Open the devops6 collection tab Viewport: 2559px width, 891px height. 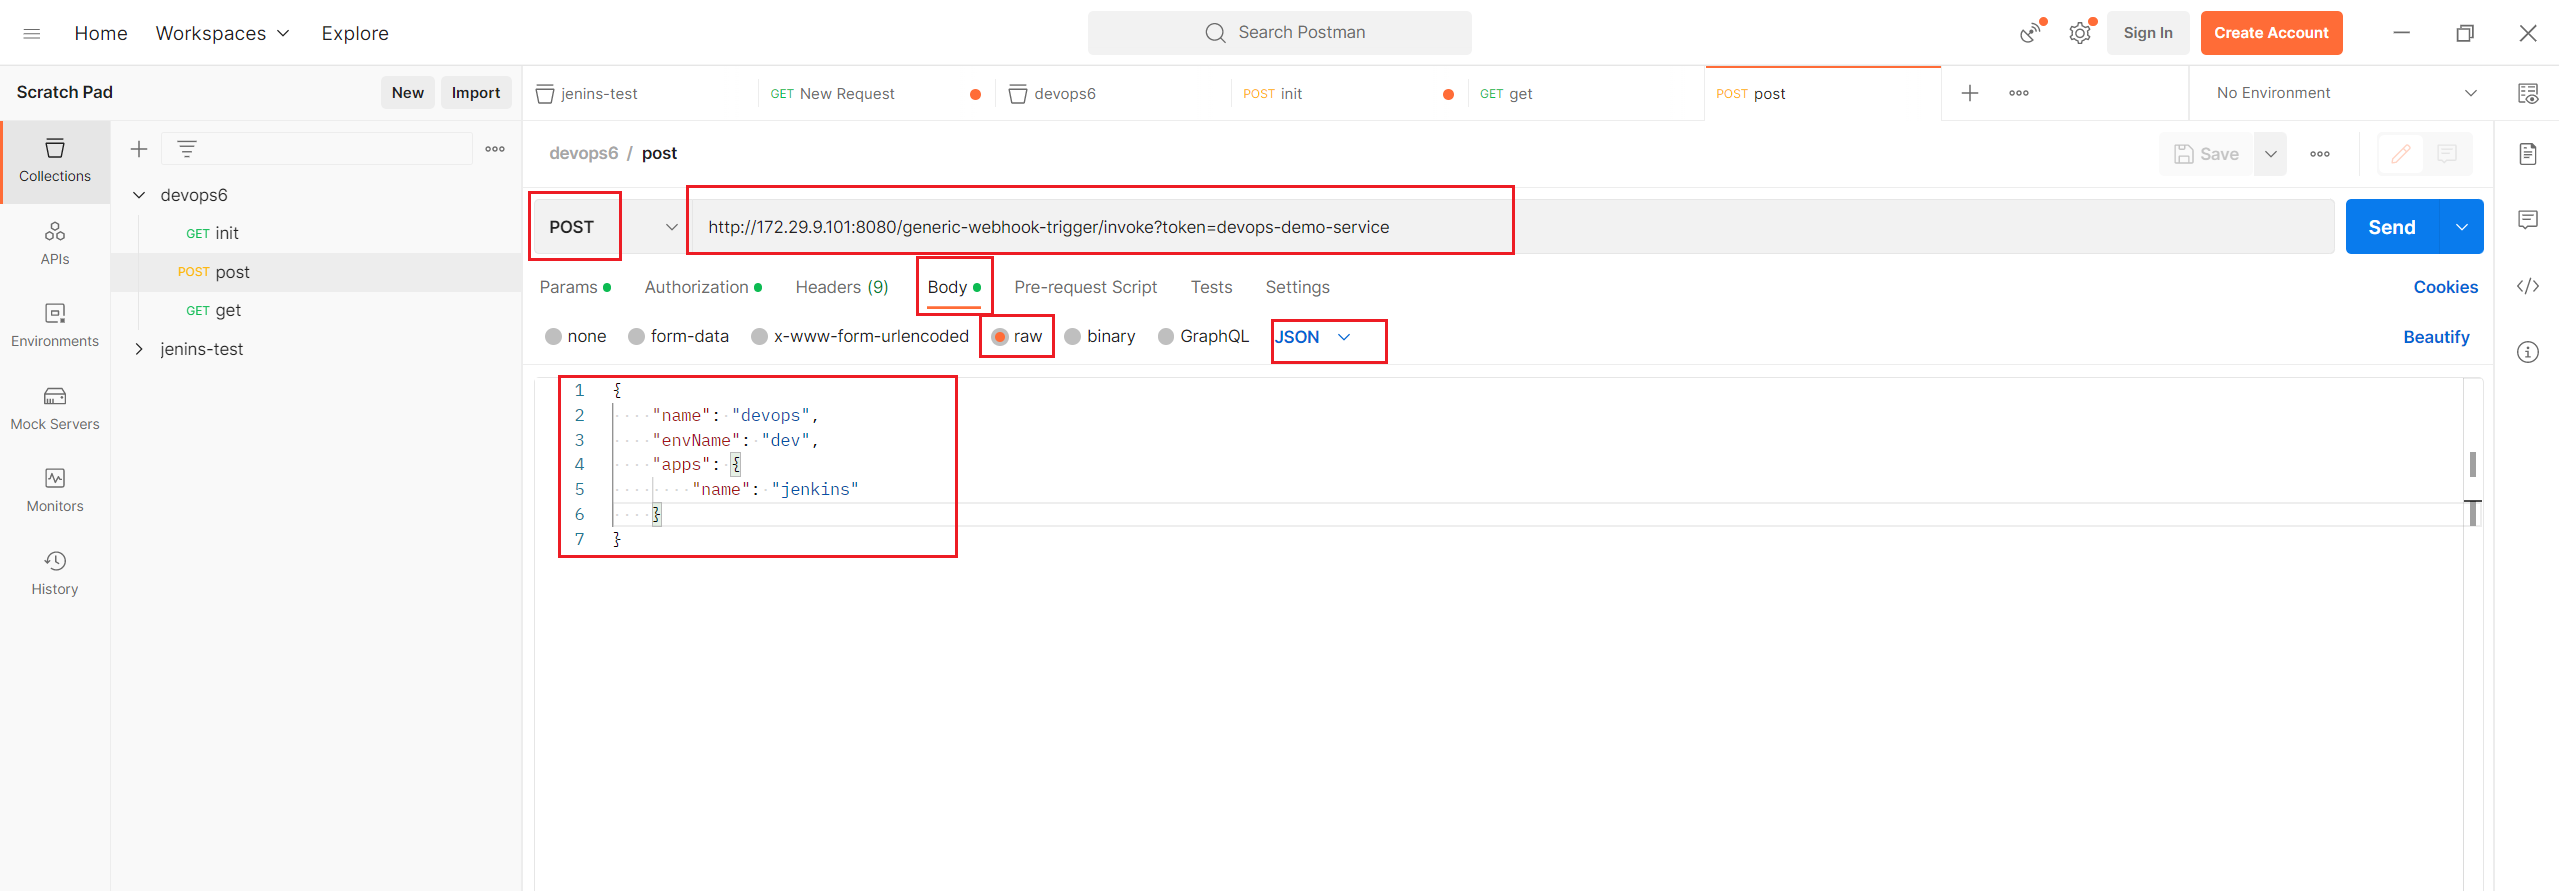coord(1113,93)
